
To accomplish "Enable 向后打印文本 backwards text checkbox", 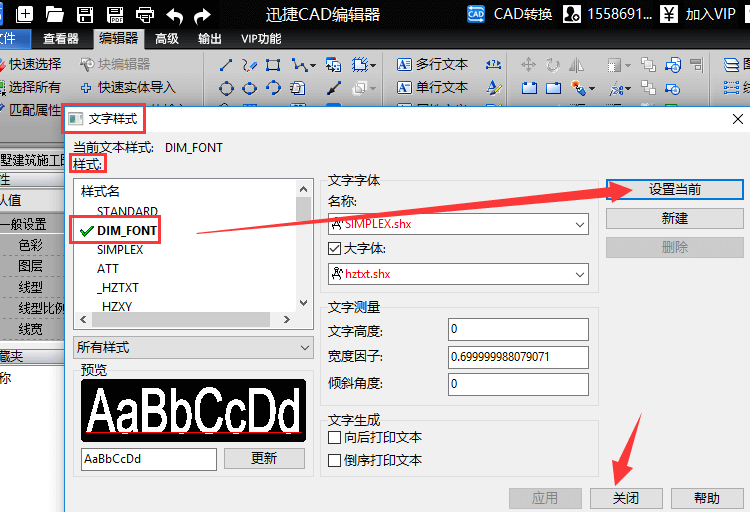I will pyautogui.click(x=334, y=437).
